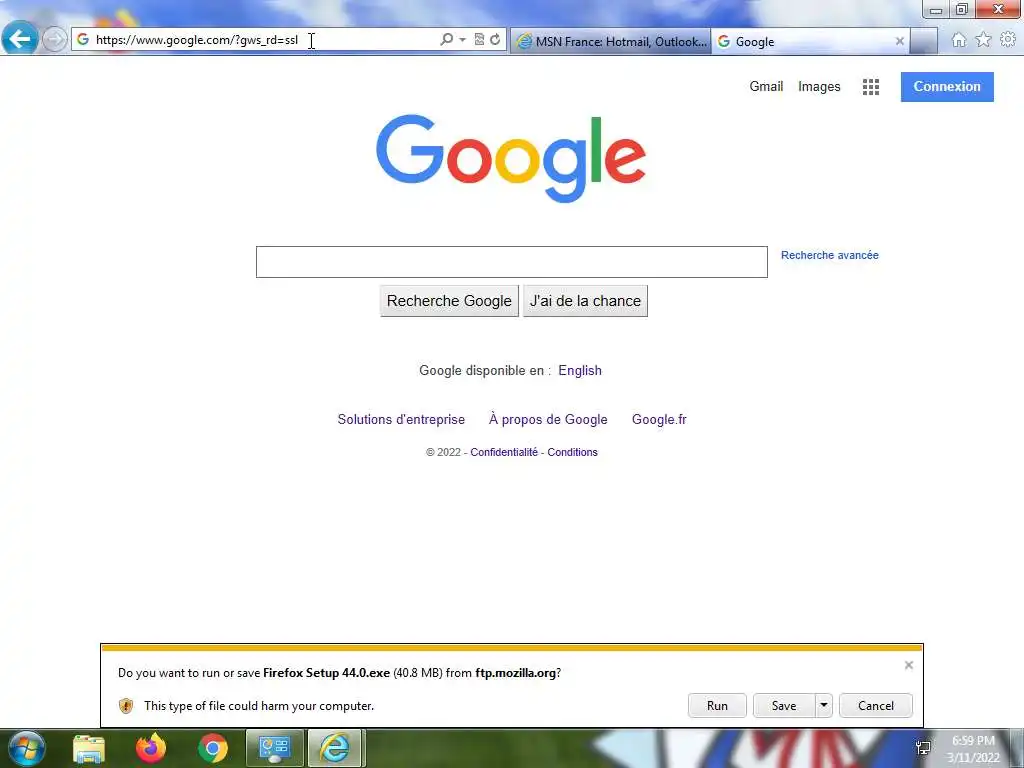Open browser Tools gear icon

point(1008,40)
